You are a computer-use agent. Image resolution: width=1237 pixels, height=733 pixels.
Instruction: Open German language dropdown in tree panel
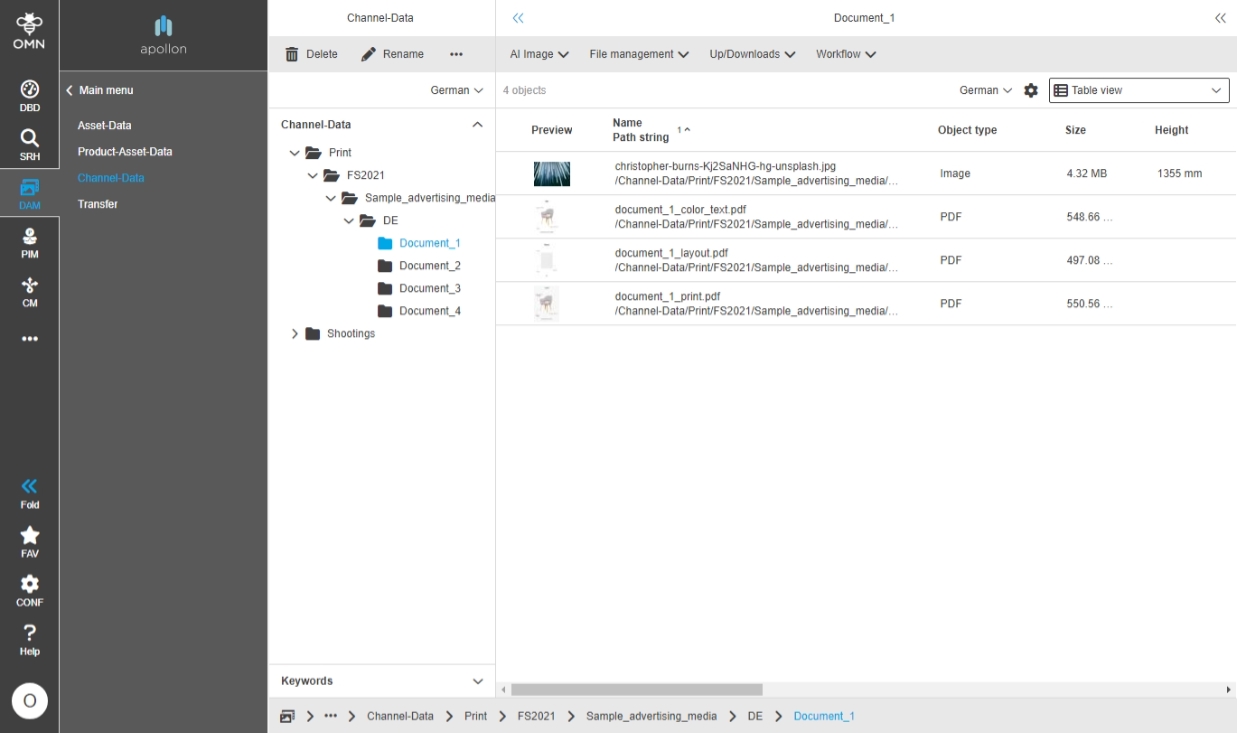tap(457, 90)
